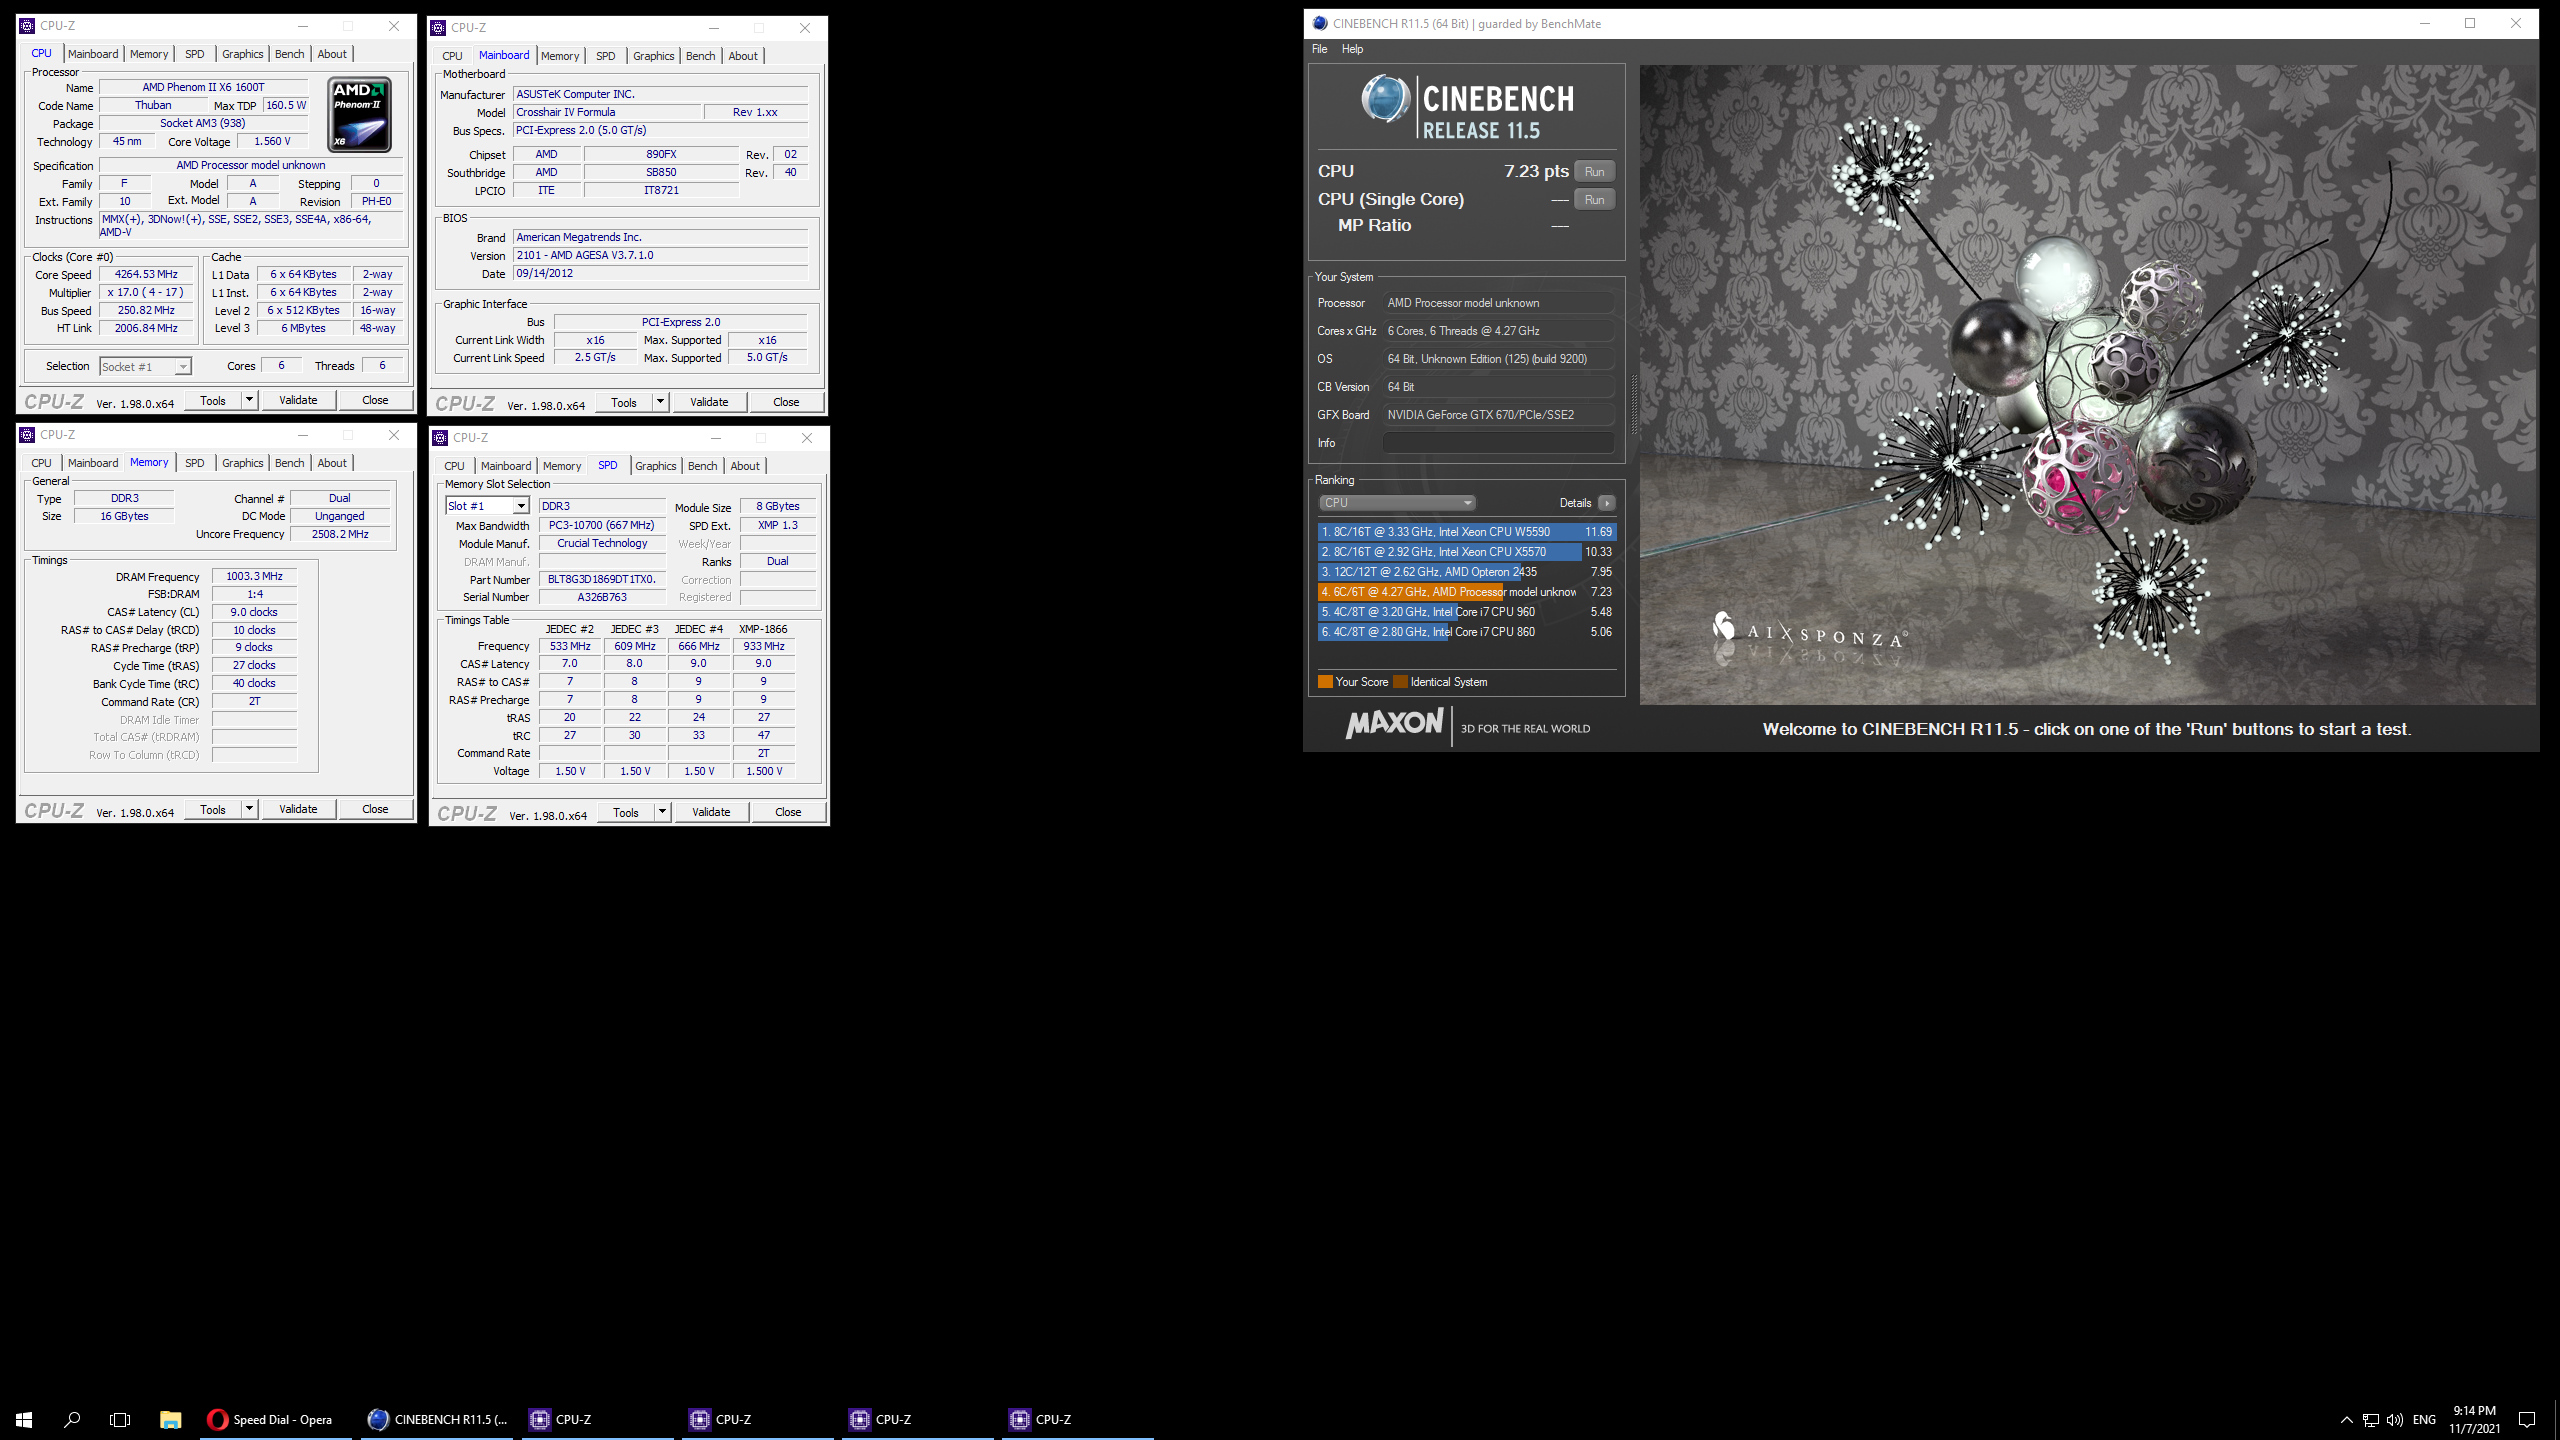Open File Explorer from taskbar
The height and width of the screenshot is (1440, 2560).
170,1419
